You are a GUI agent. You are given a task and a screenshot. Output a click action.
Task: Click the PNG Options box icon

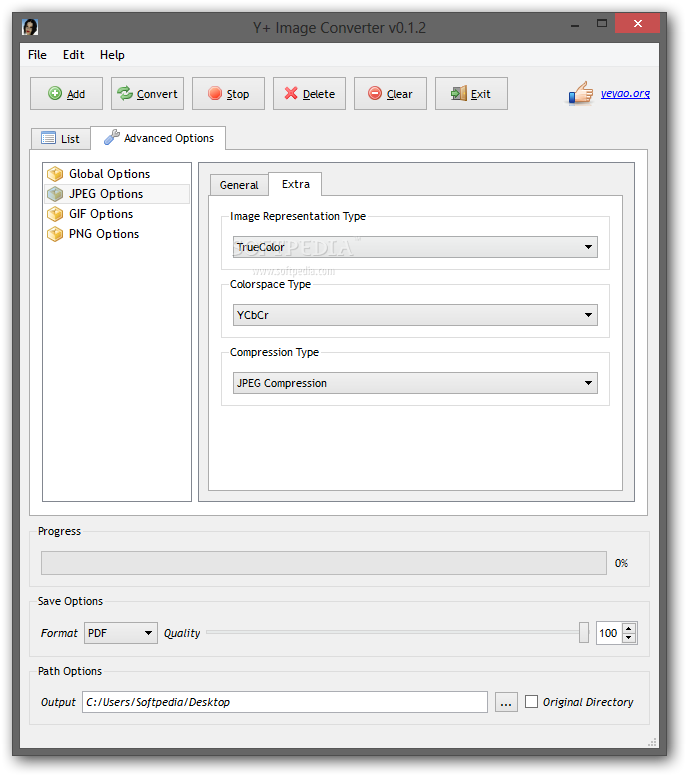pyautogui.click(x=55, y=234)
